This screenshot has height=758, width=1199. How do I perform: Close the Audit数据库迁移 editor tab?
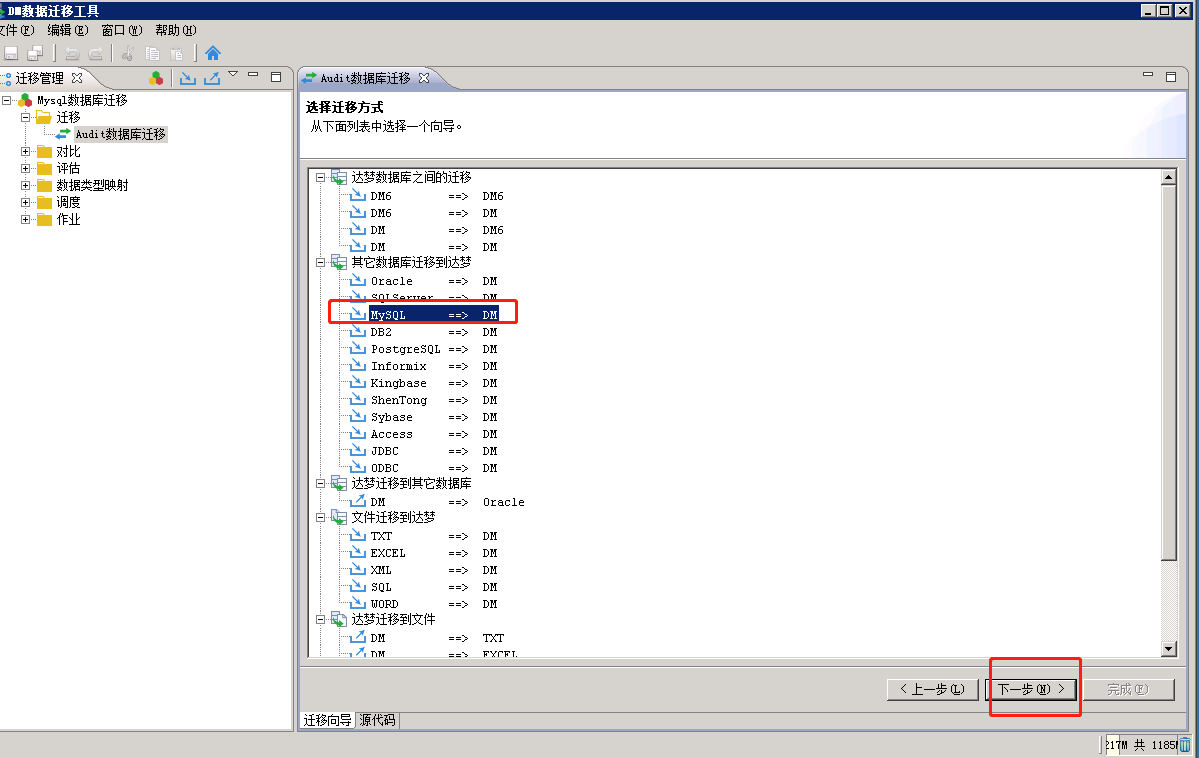click(x=423, y=78)
